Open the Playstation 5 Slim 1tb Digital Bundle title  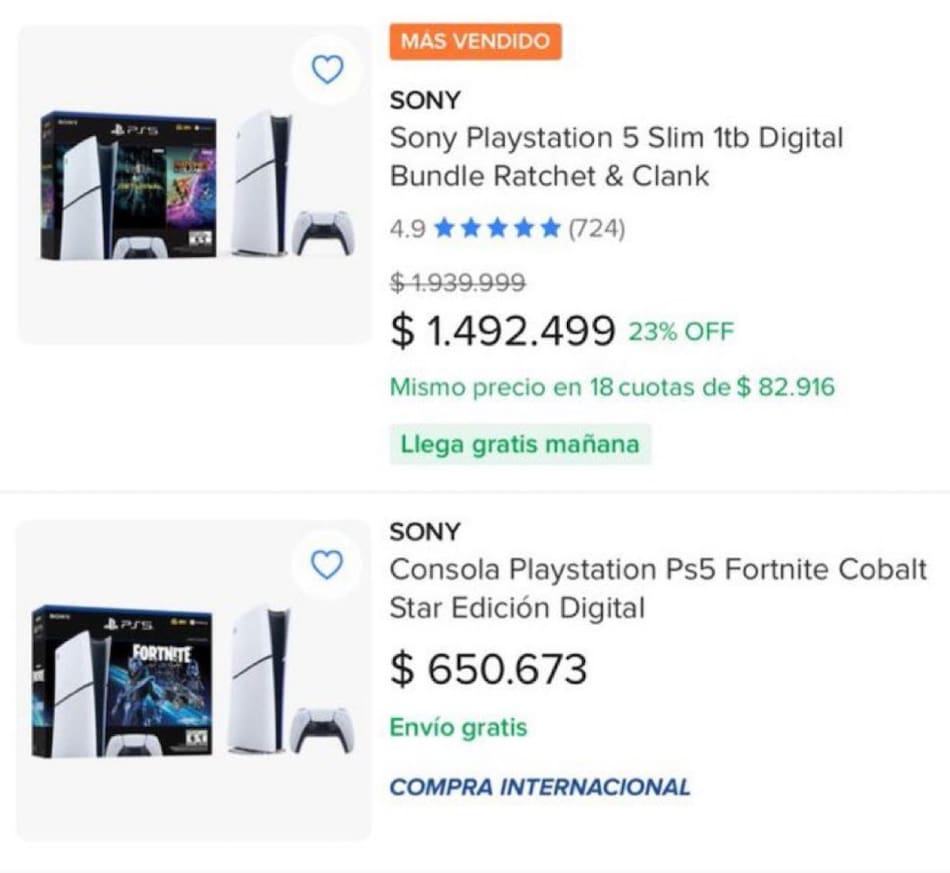pos(616,156)
